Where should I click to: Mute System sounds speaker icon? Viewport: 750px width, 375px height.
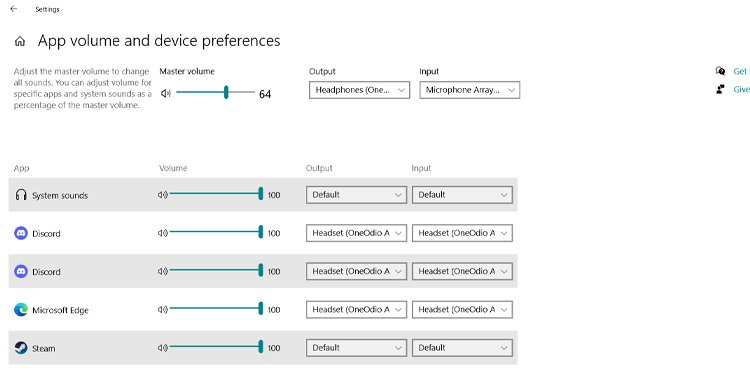(163, 195)
